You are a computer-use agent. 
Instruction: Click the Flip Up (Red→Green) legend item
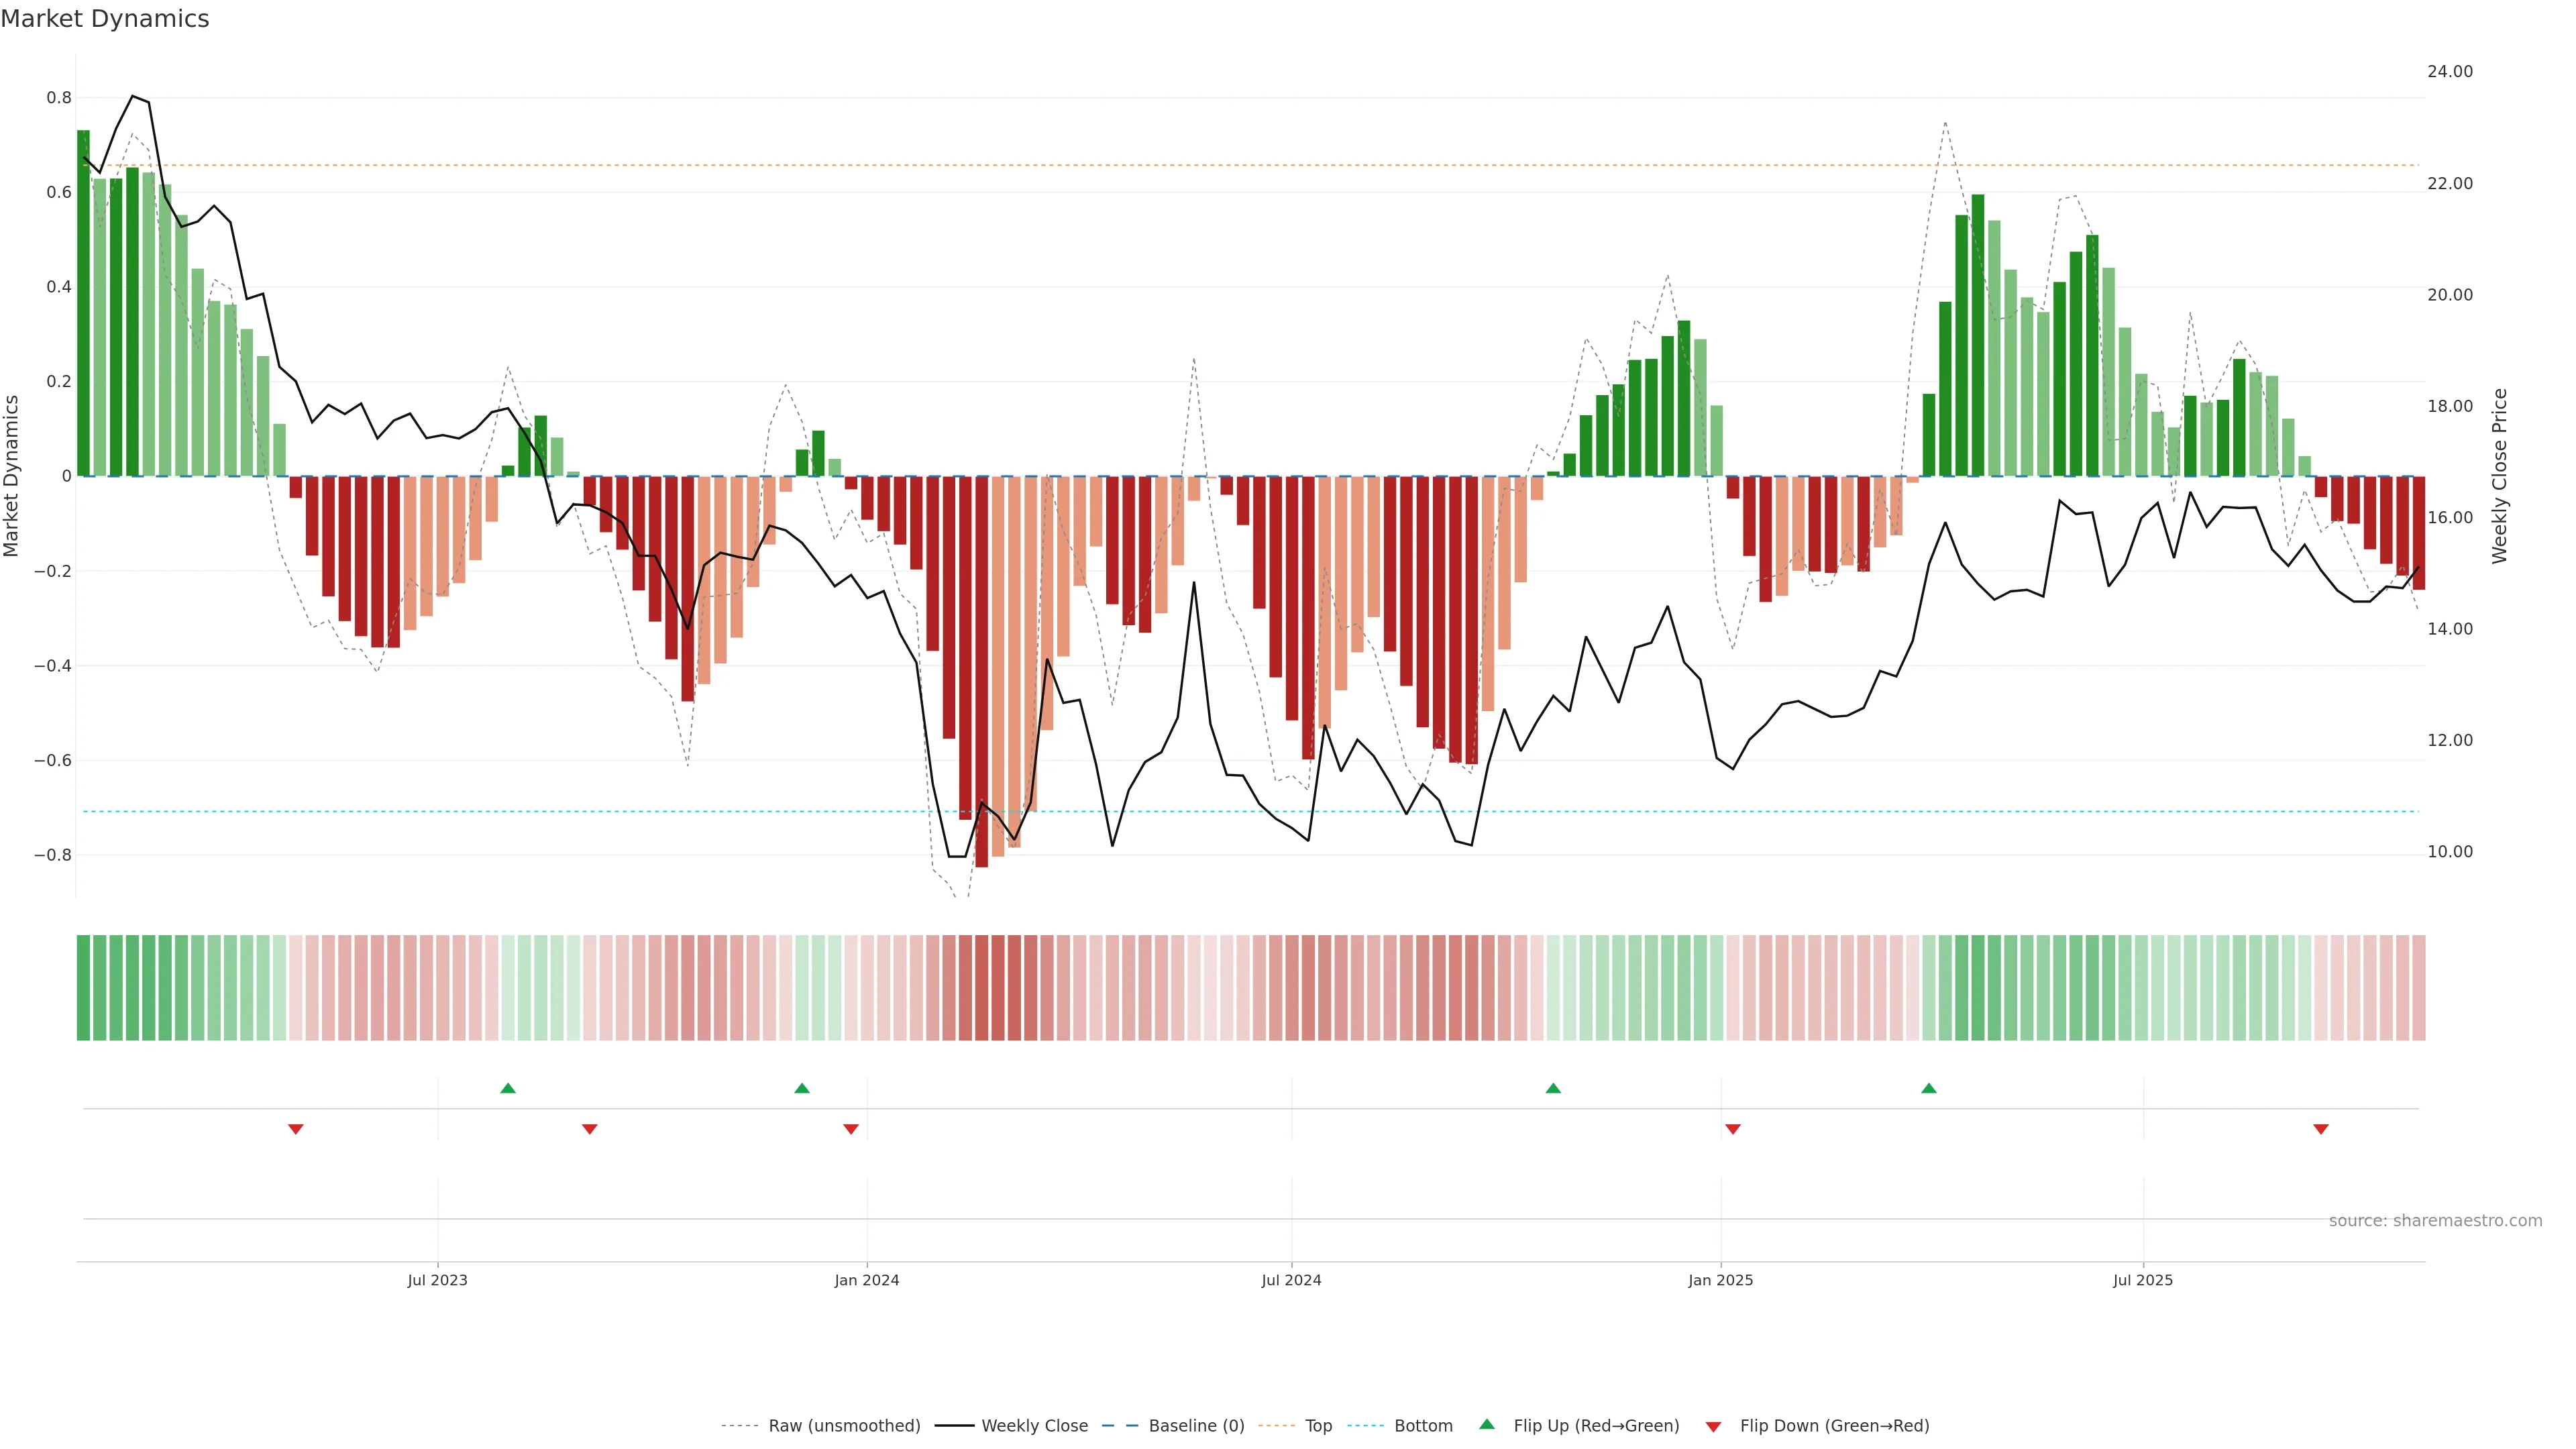[x=1596, y=1426]
